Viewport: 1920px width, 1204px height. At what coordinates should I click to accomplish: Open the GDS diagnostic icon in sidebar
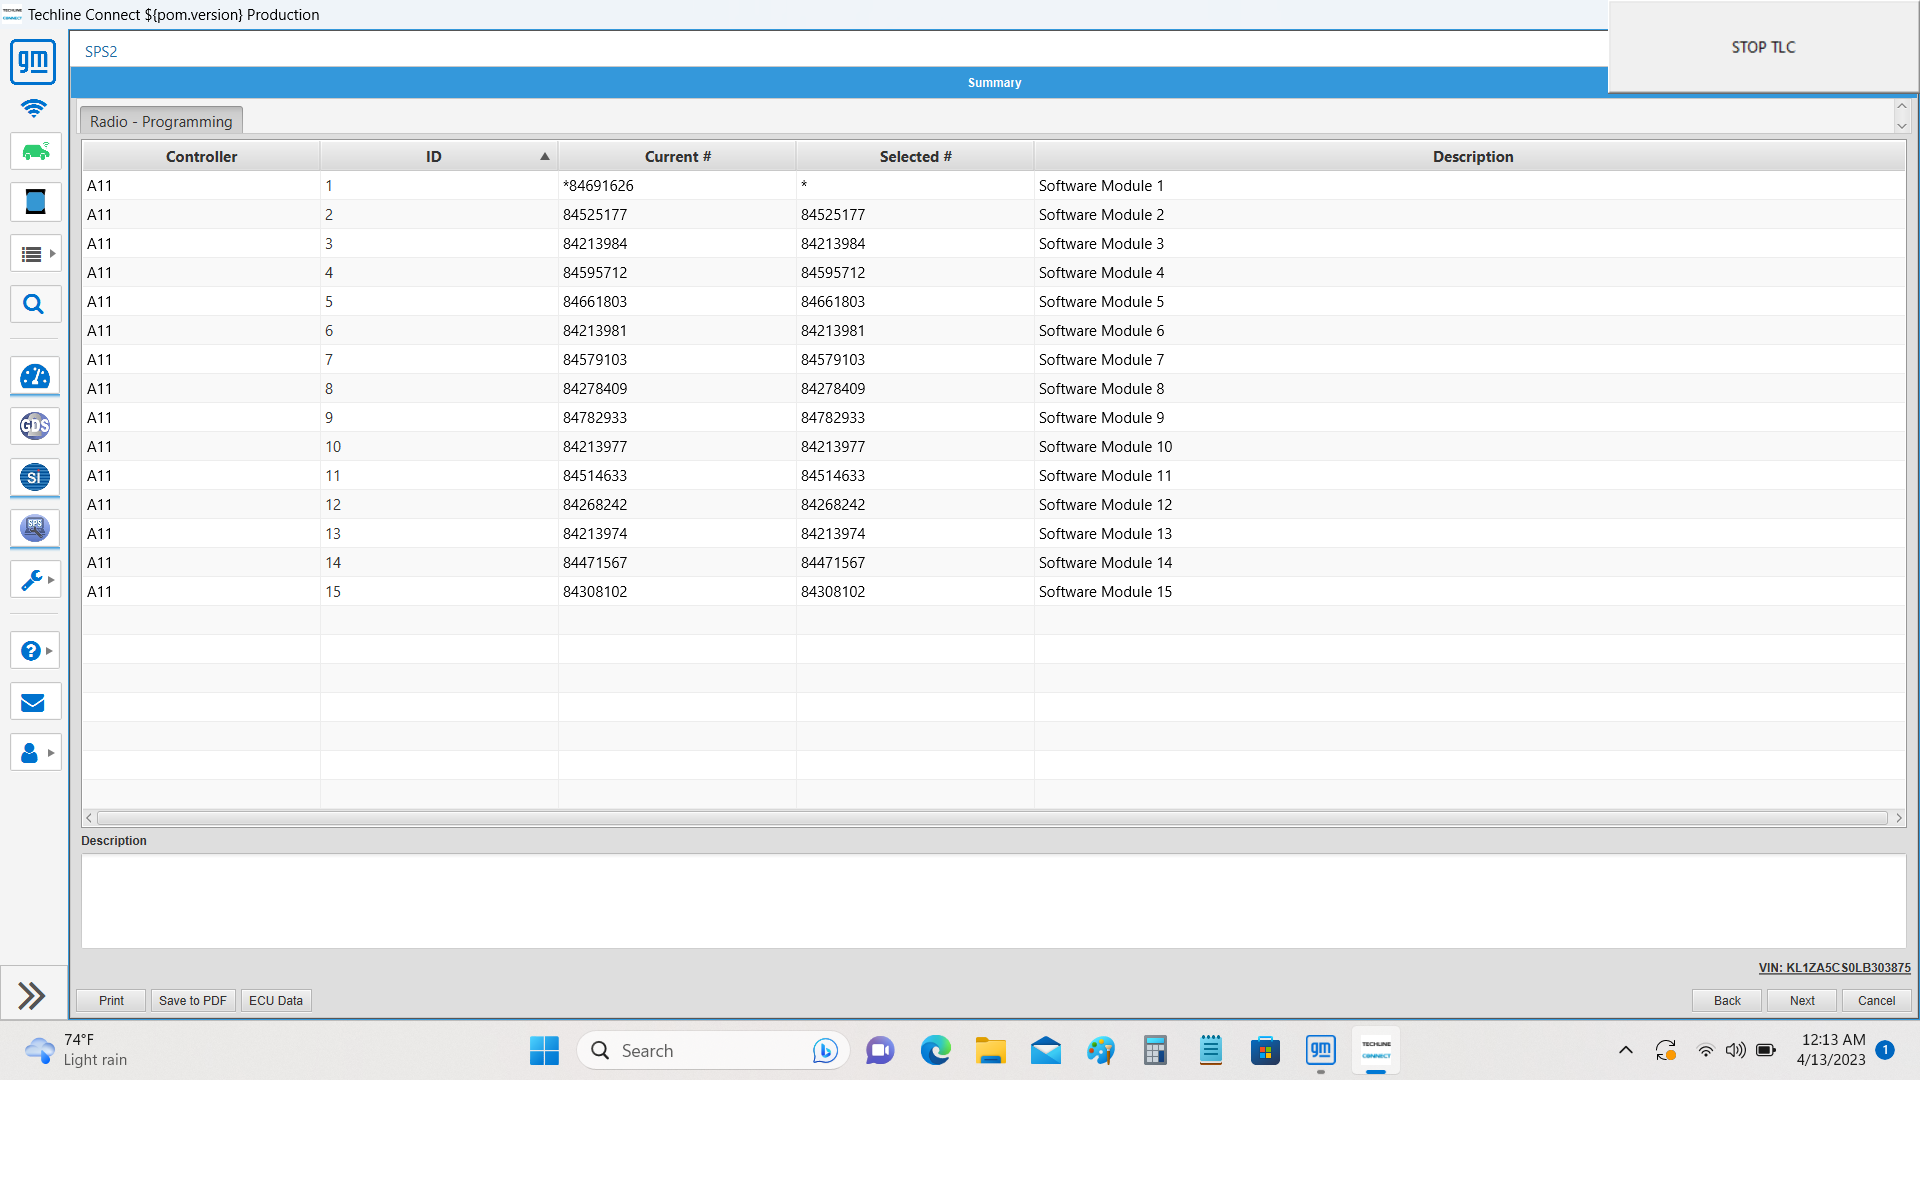(35, 427)
